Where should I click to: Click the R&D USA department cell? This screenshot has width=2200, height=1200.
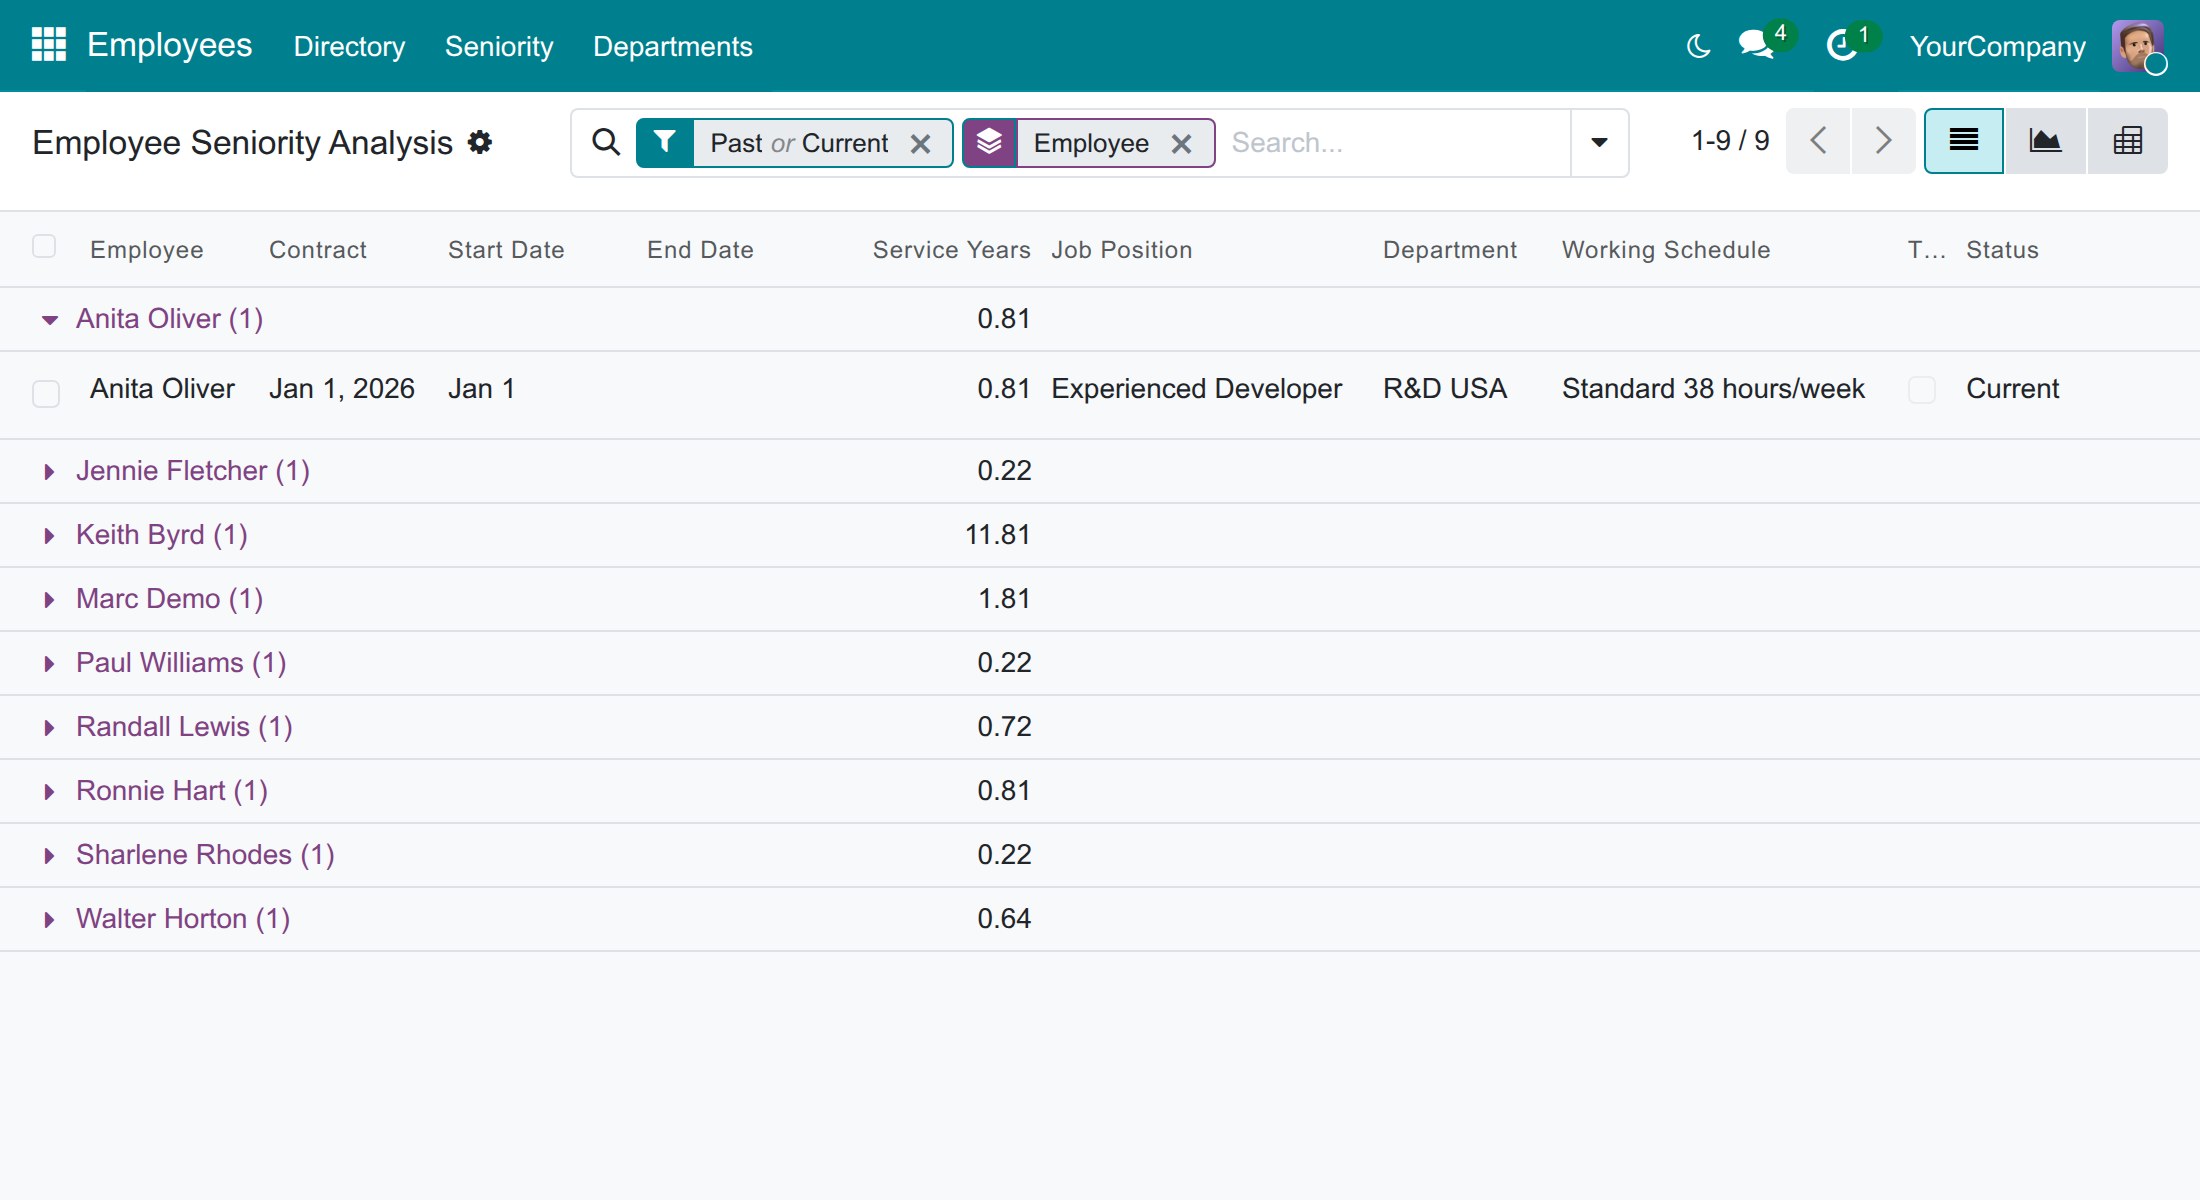[1445, 389]
